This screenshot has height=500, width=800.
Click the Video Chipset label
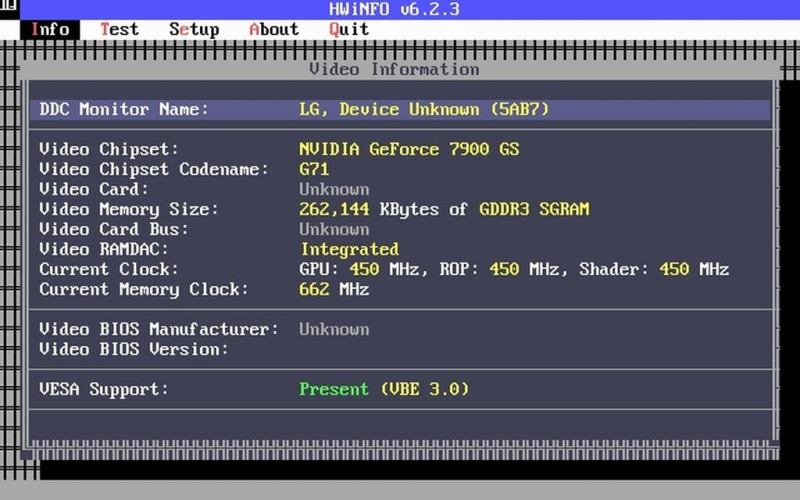tap(109, 149)
